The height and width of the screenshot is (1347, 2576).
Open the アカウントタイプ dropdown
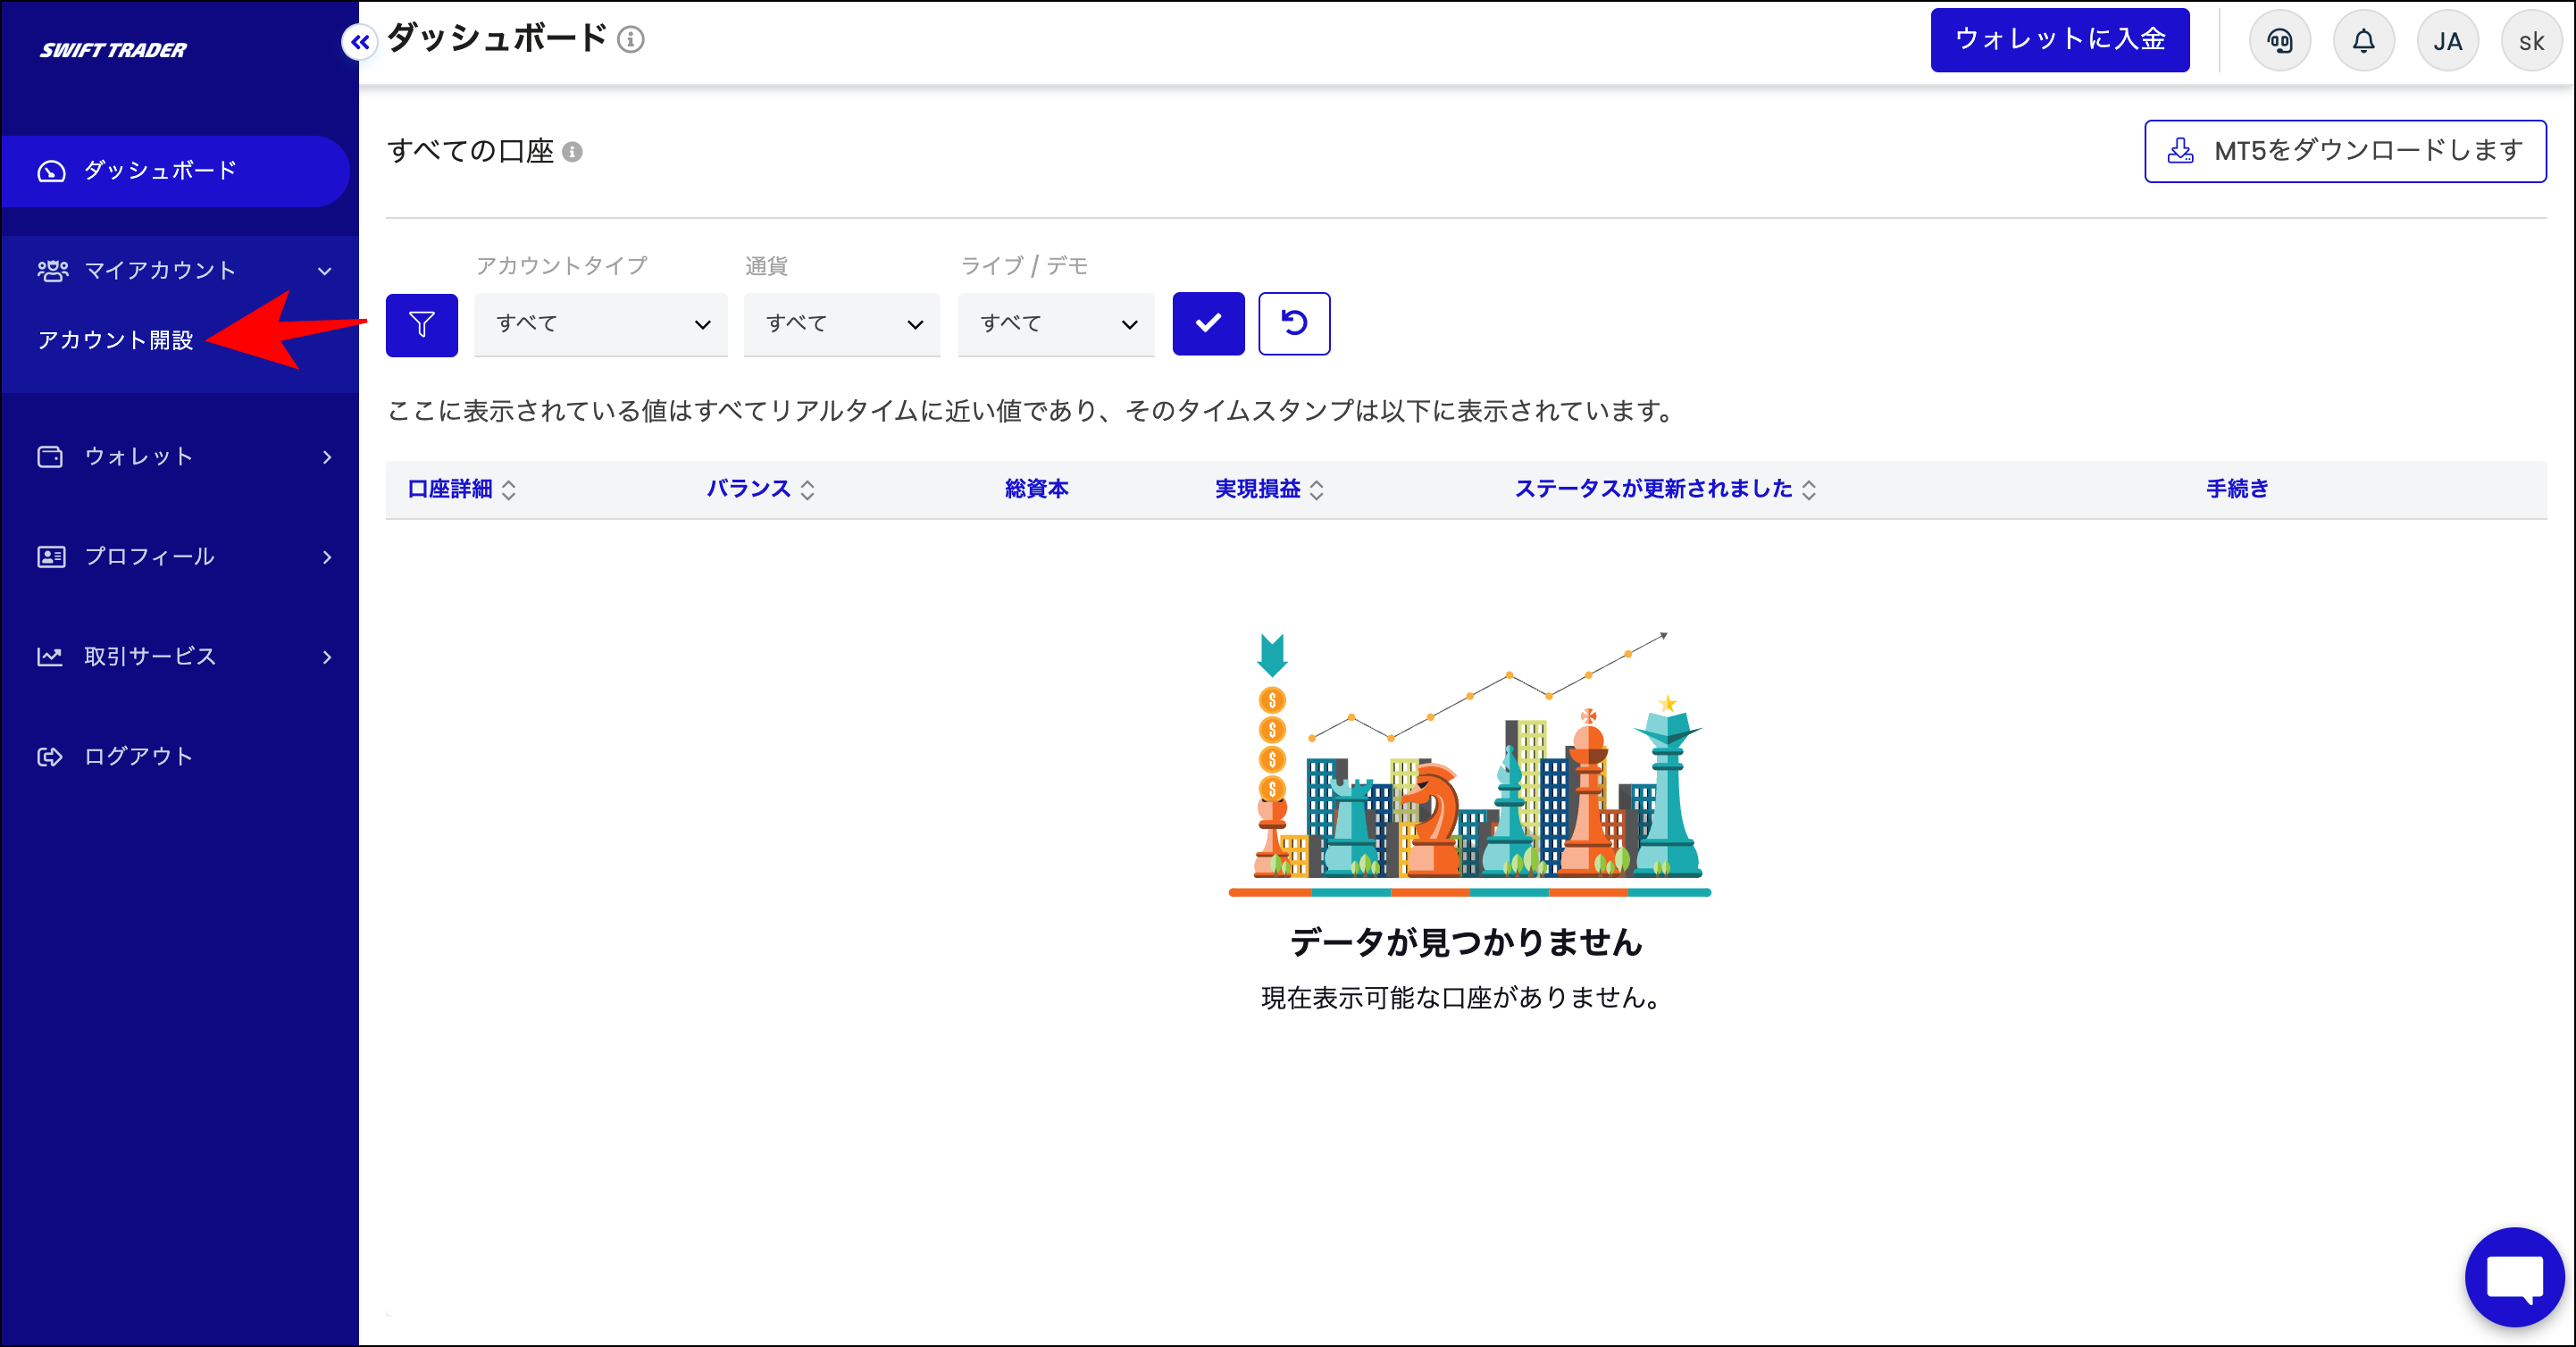click(x=600, y=324)
